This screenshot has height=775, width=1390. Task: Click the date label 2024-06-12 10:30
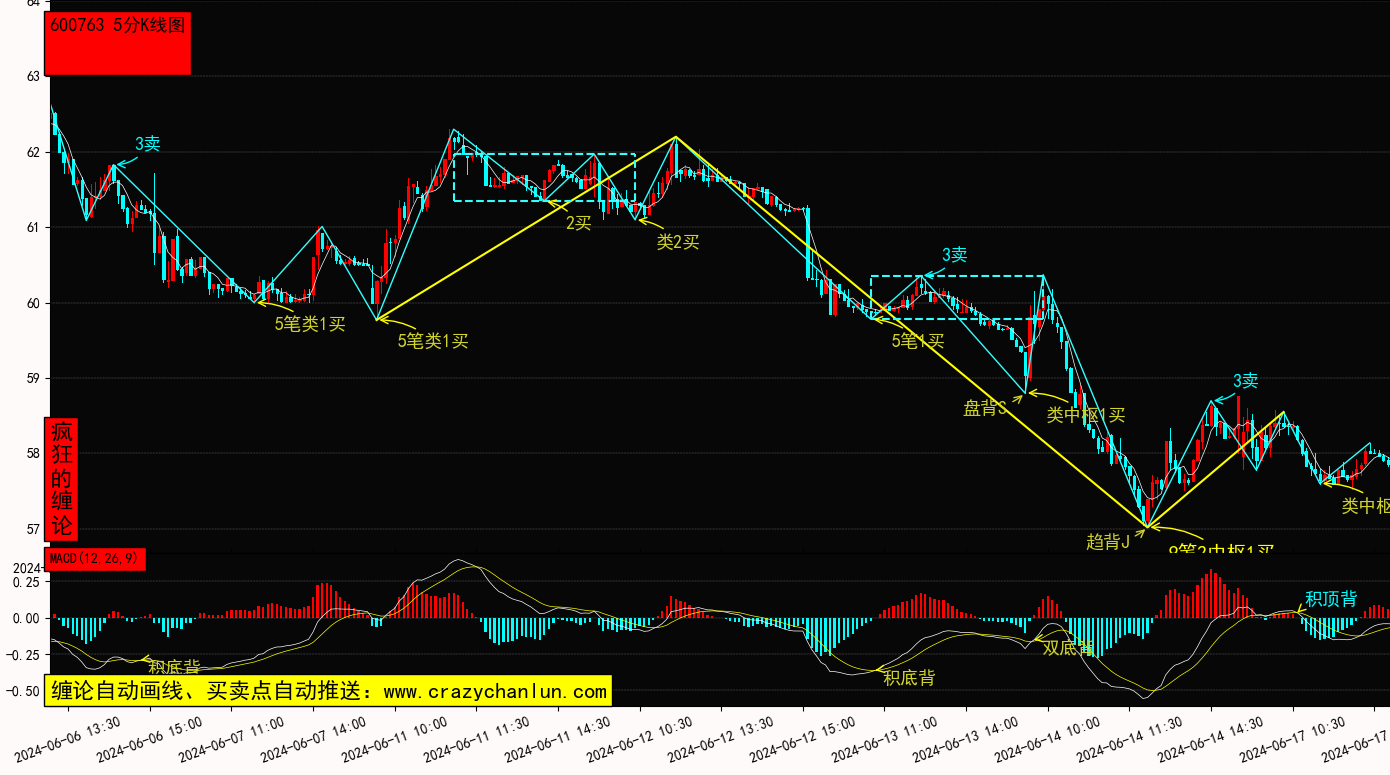[640, 738]
